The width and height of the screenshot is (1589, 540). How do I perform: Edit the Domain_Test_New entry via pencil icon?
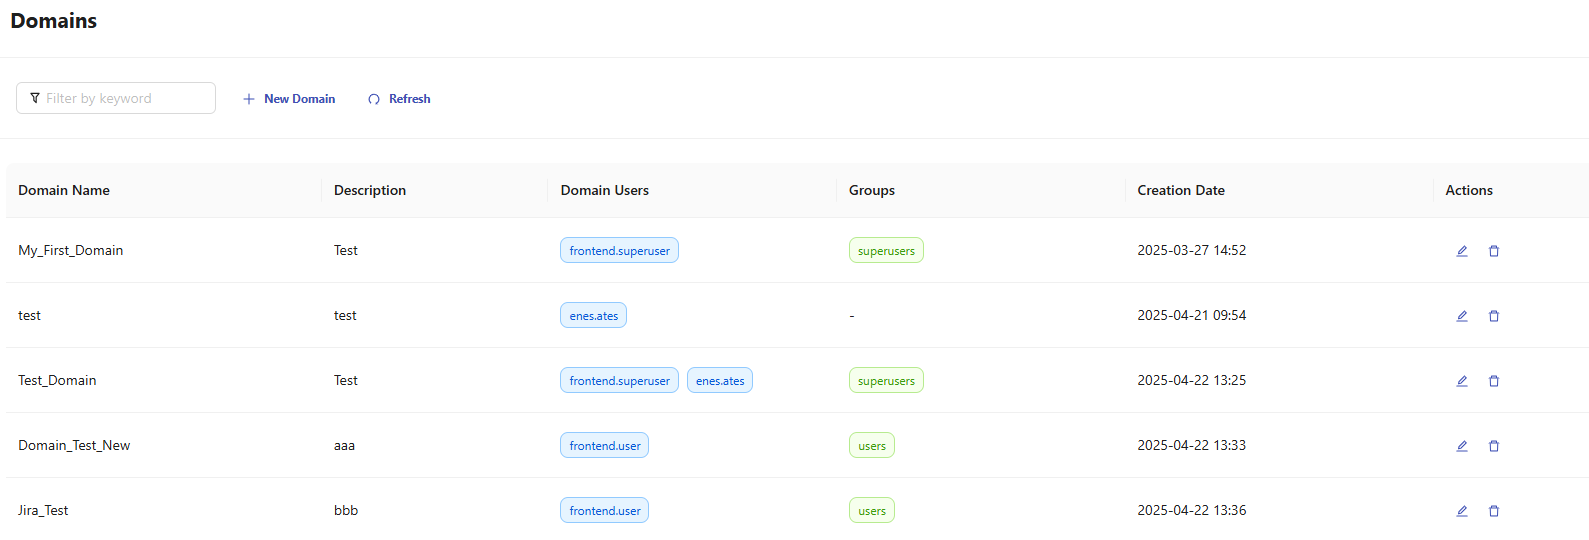click(1461, 446)
